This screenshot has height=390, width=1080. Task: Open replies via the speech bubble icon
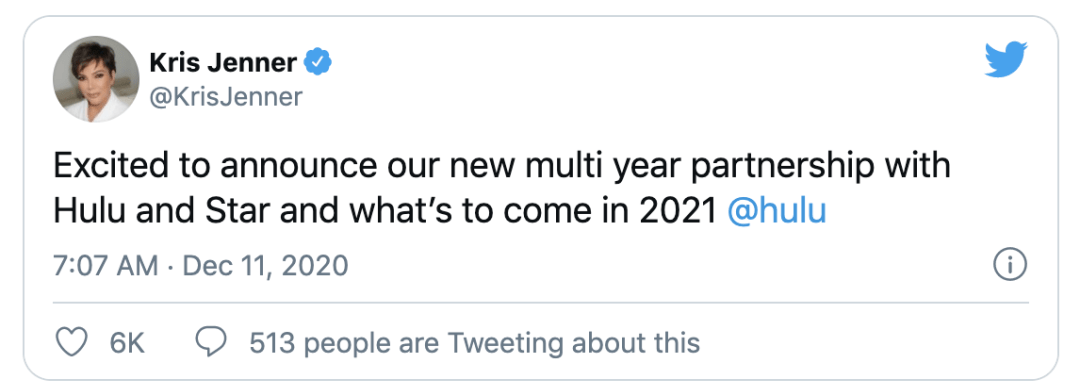tap(211, 342)
